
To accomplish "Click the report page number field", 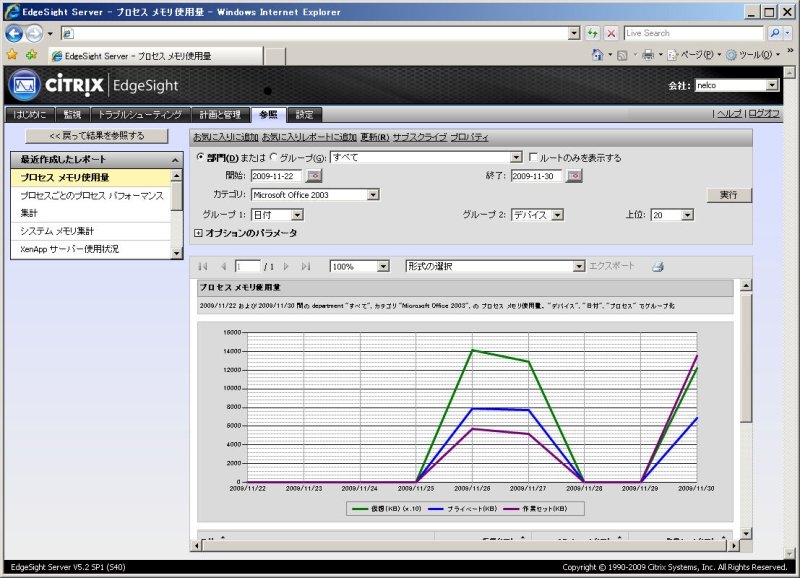I will coord(247,266).
